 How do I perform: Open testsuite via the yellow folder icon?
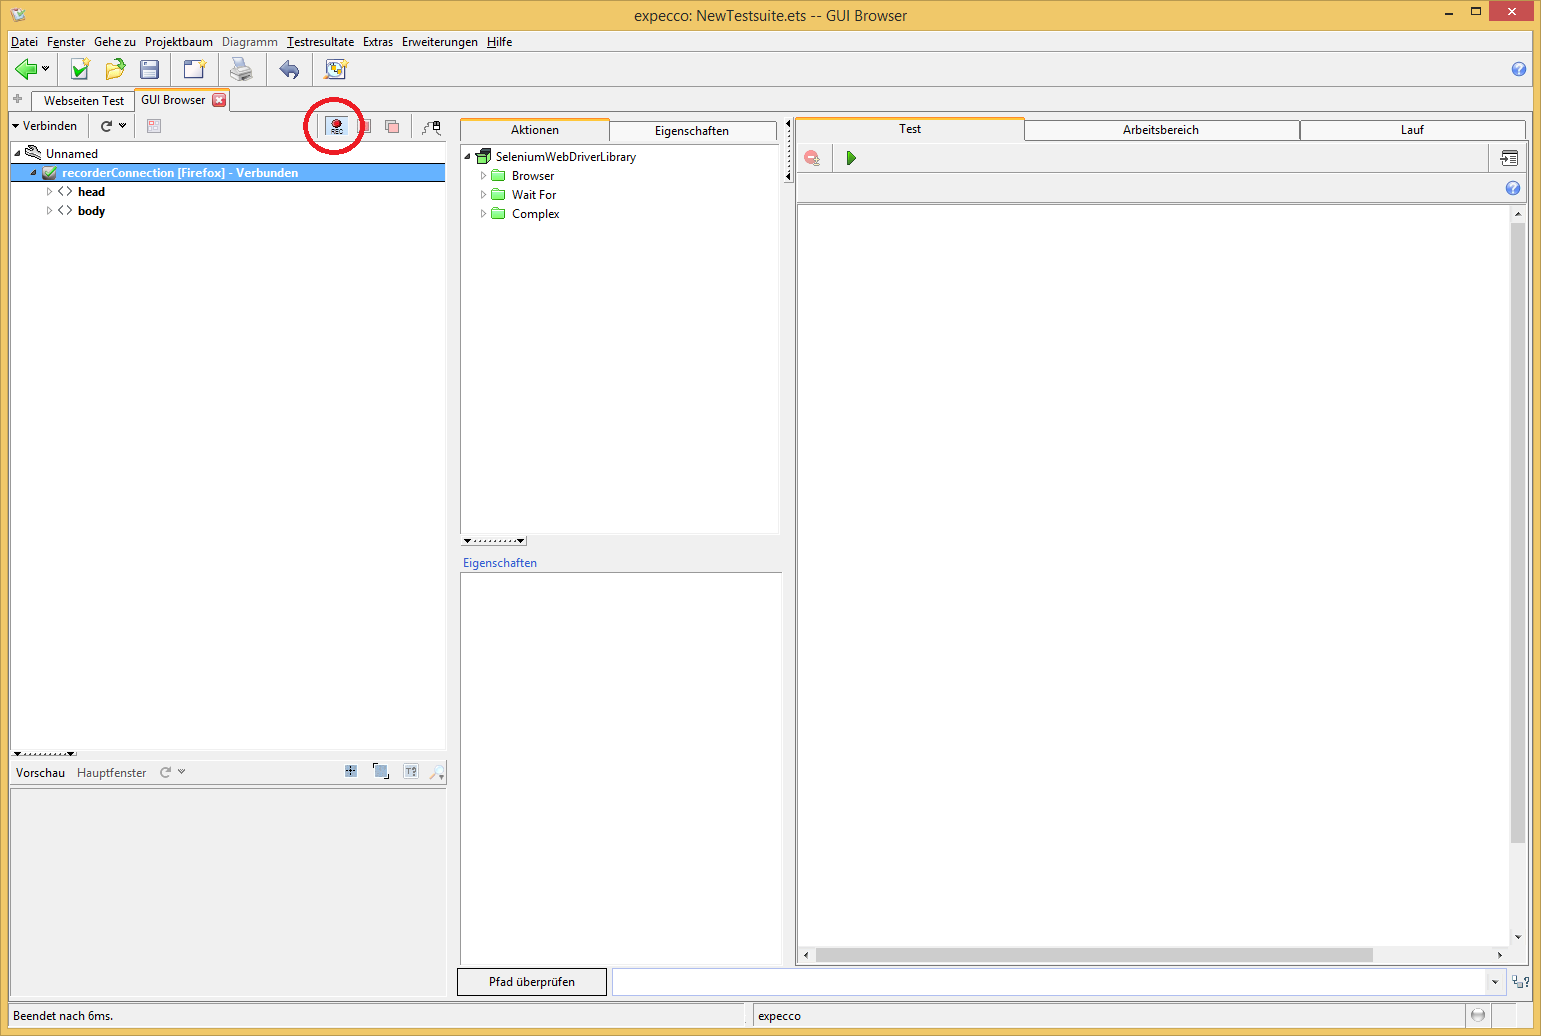click(x=115, y=69)
